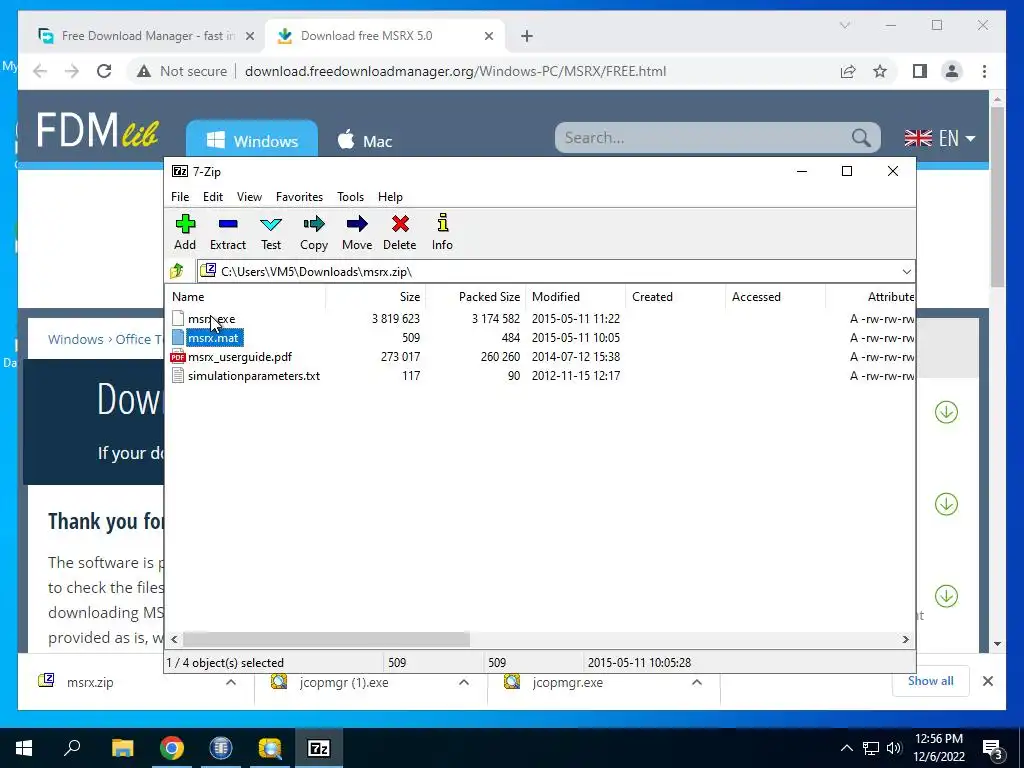Go up one folder level in 7-Zip
The image size is (1024, 768).
click(x=177, y=271)
